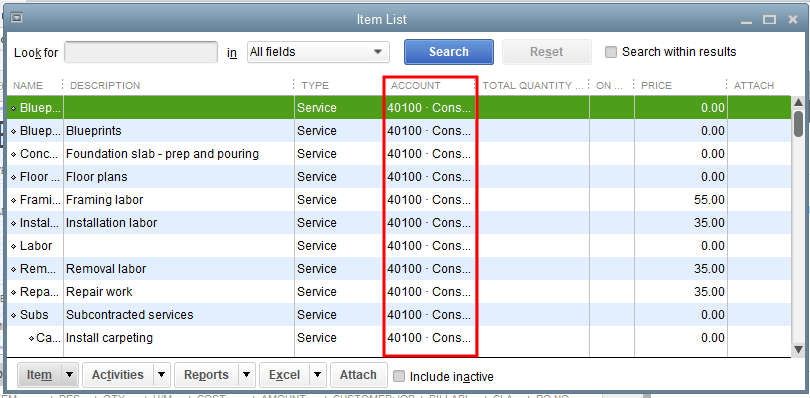Click the ATTACH column header

click(754, 86)
